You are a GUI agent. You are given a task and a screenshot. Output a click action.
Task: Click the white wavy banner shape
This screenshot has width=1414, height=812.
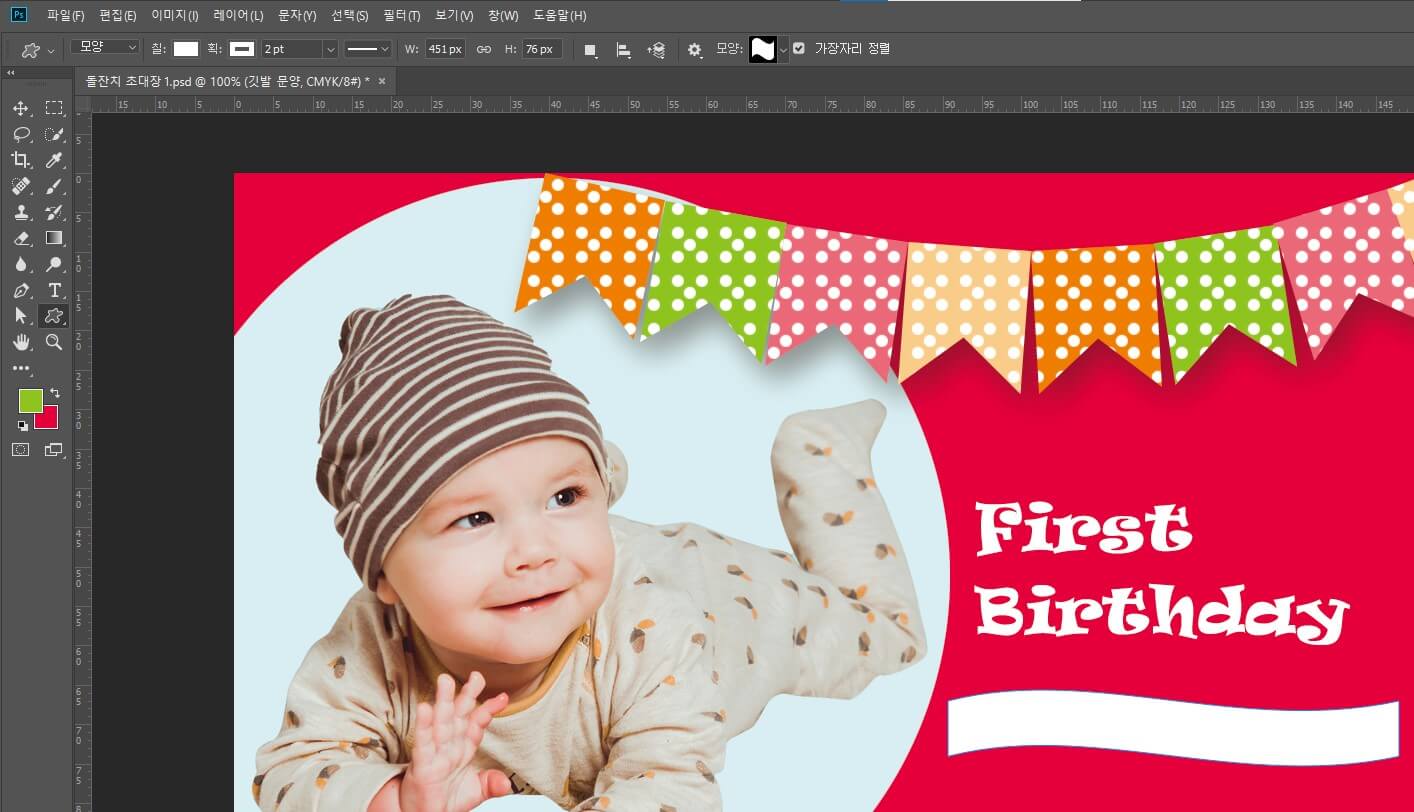point(1173,727)
